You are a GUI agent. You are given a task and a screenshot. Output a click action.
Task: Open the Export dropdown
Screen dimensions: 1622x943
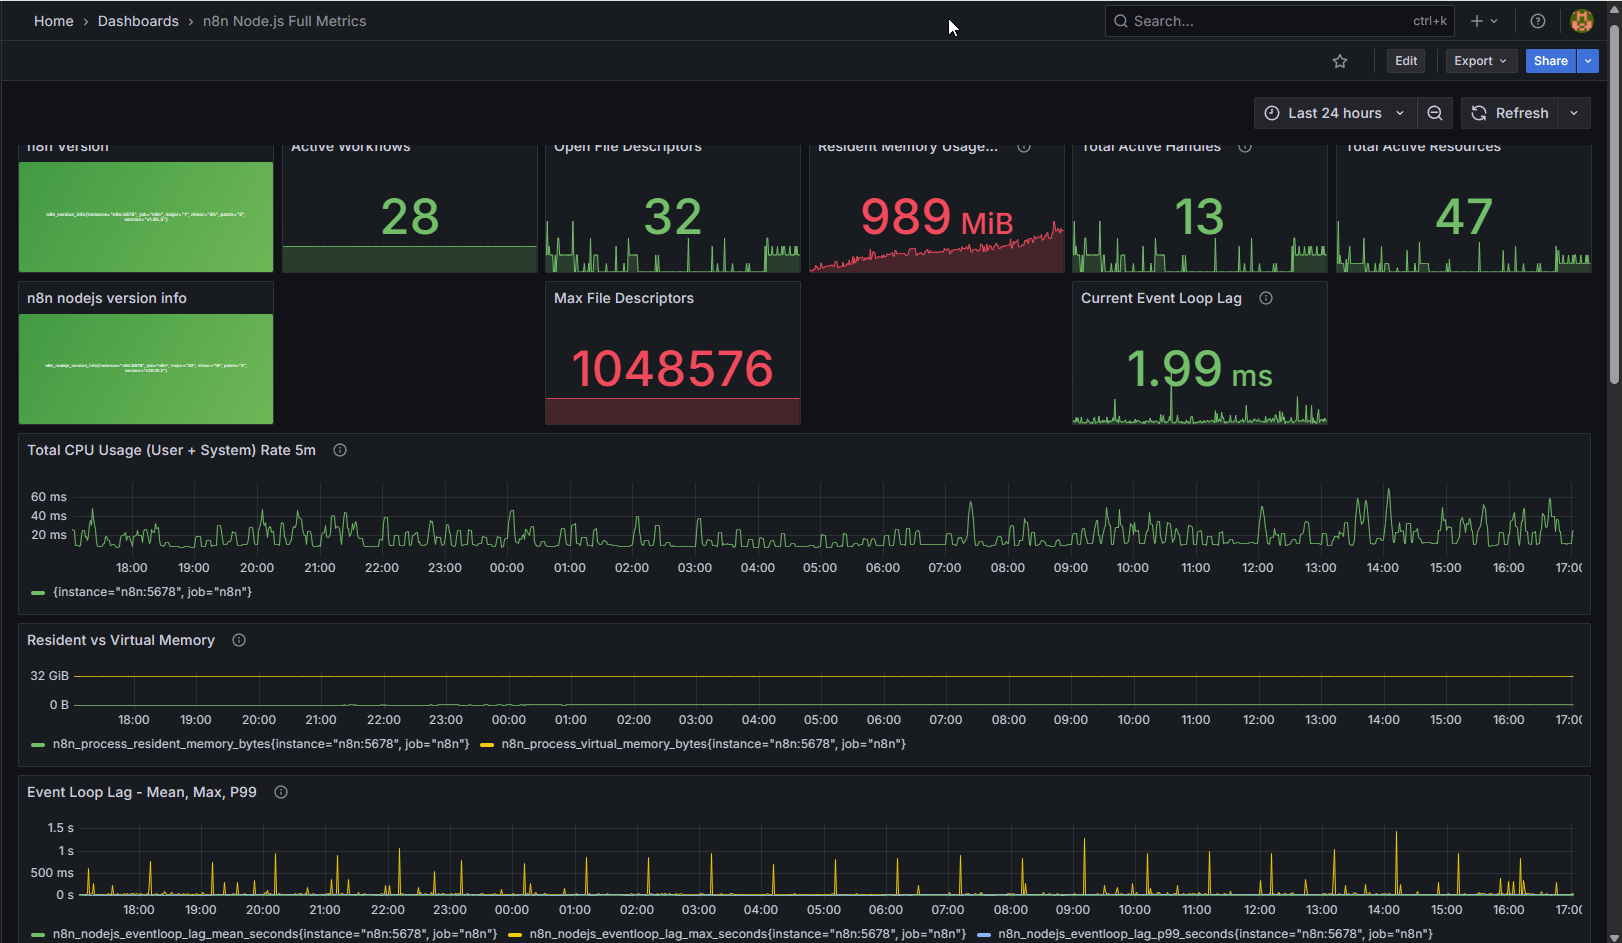[1481, 61]
